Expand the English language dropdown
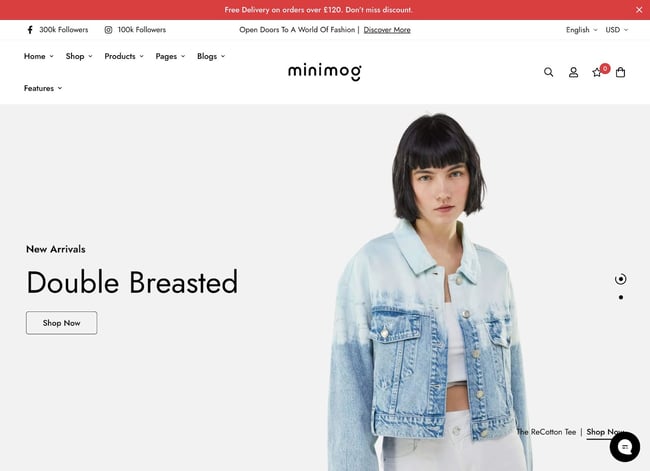Viewport: 650px width, 471px height. (x=582, y=30)
